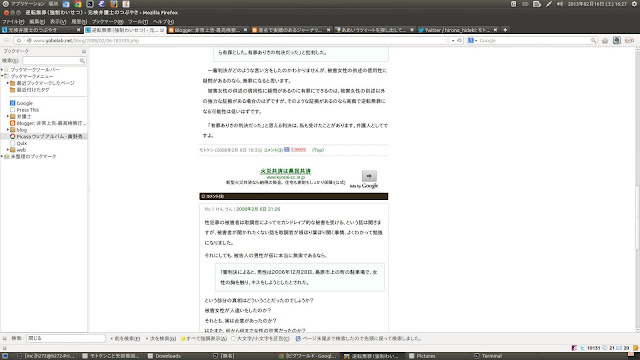Expand the blog bookmark folder
The image size is (640, 360).
[x=7, y=130]
